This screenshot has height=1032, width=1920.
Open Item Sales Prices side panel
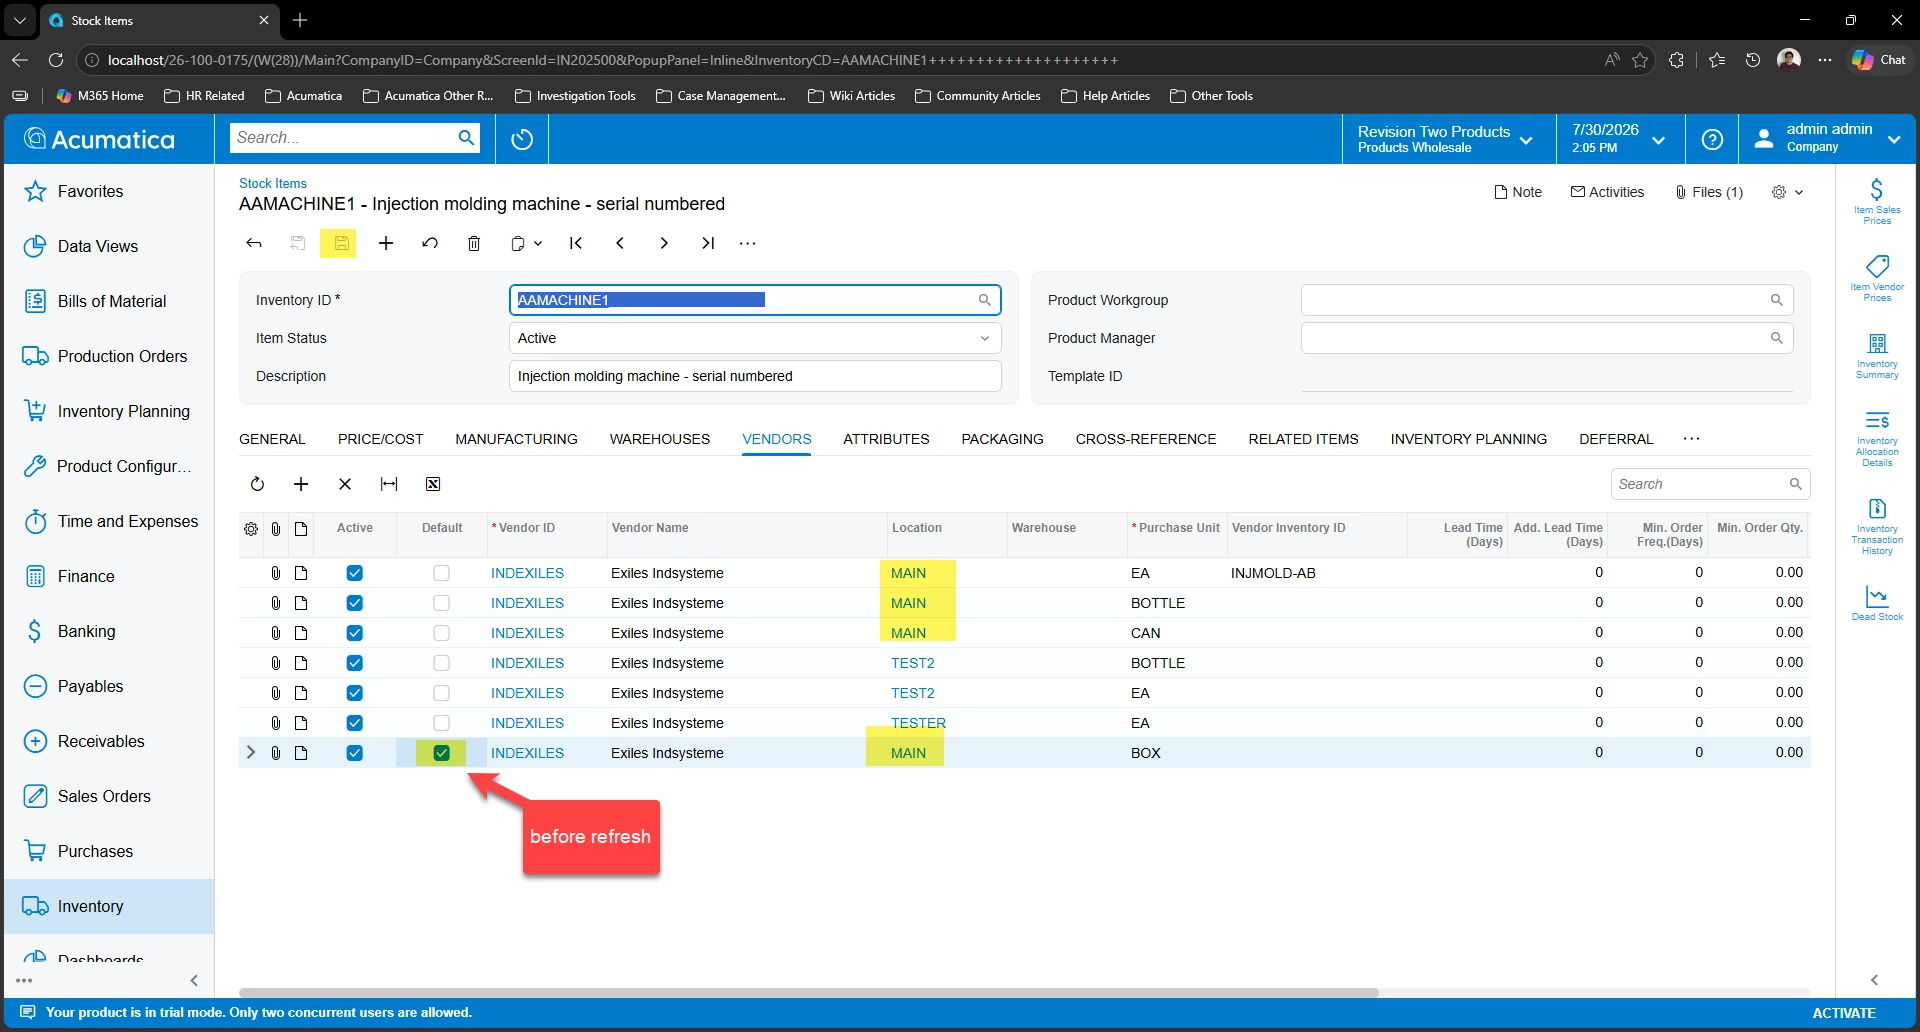(x=1877, y=201)
